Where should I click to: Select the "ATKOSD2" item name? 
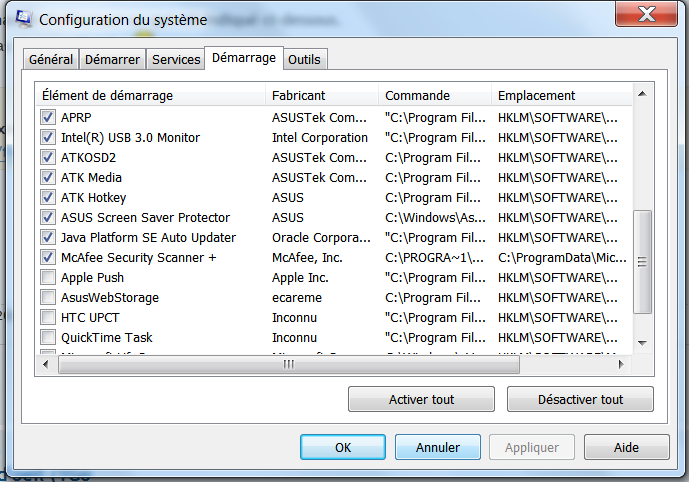[x=88, y=158]
